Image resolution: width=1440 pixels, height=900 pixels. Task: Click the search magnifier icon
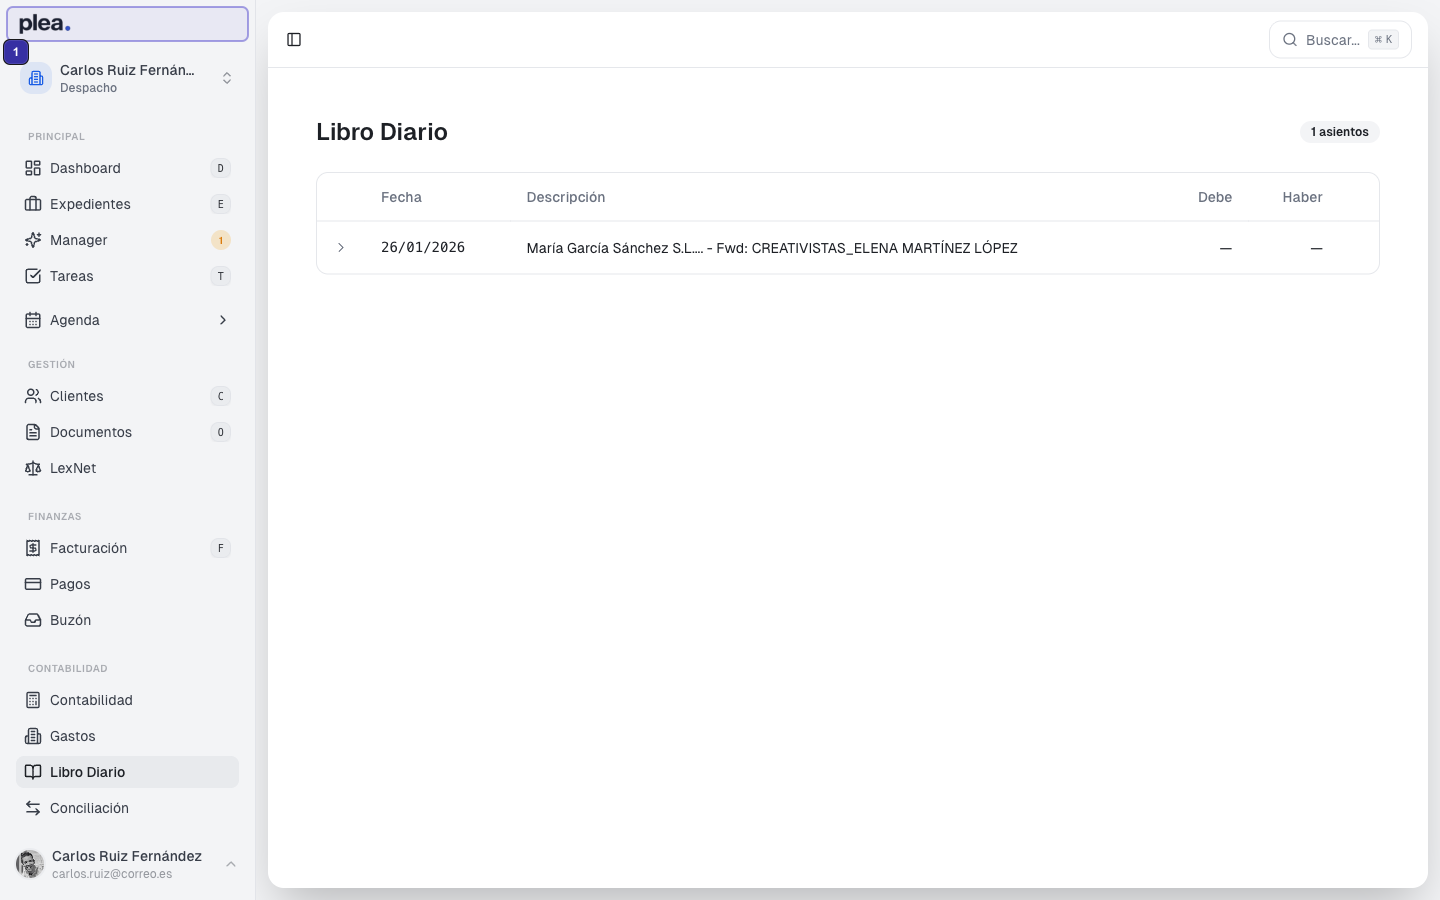coord(1290,40)
